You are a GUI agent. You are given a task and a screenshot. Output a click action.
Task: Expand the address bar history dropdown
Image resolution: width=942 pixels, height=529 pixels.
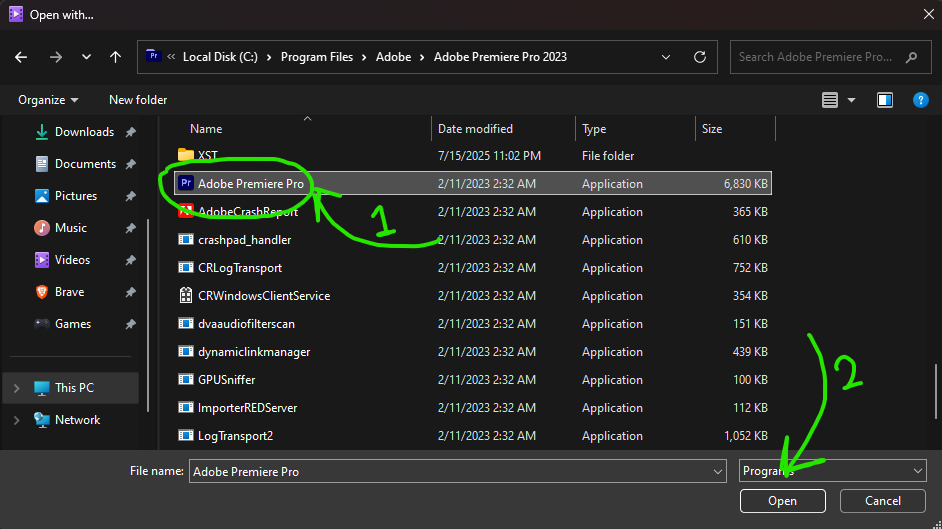point(666,57)
